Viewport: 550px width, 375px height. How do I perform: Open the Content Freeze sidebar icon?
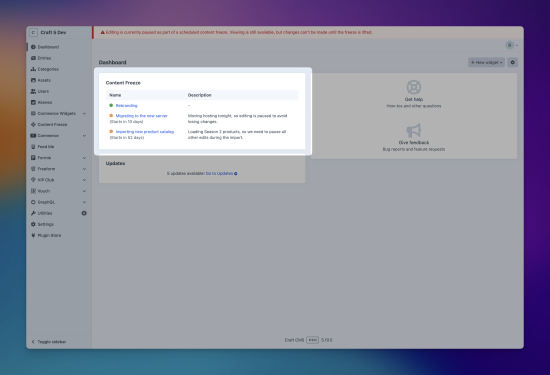pos(33,125)
